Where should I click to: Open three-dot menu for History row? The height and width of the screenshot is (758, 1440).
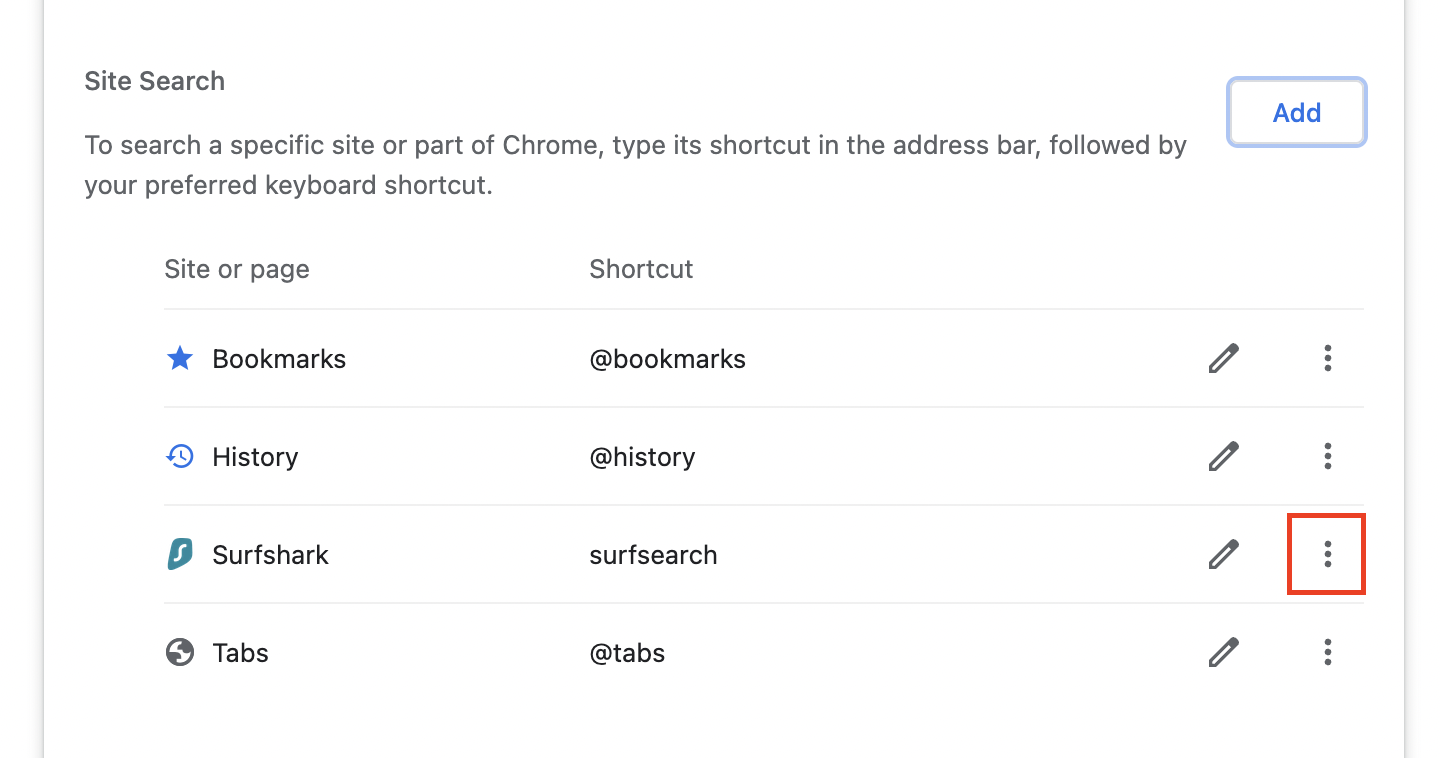pyautogui.click(x=1327, y=456)
